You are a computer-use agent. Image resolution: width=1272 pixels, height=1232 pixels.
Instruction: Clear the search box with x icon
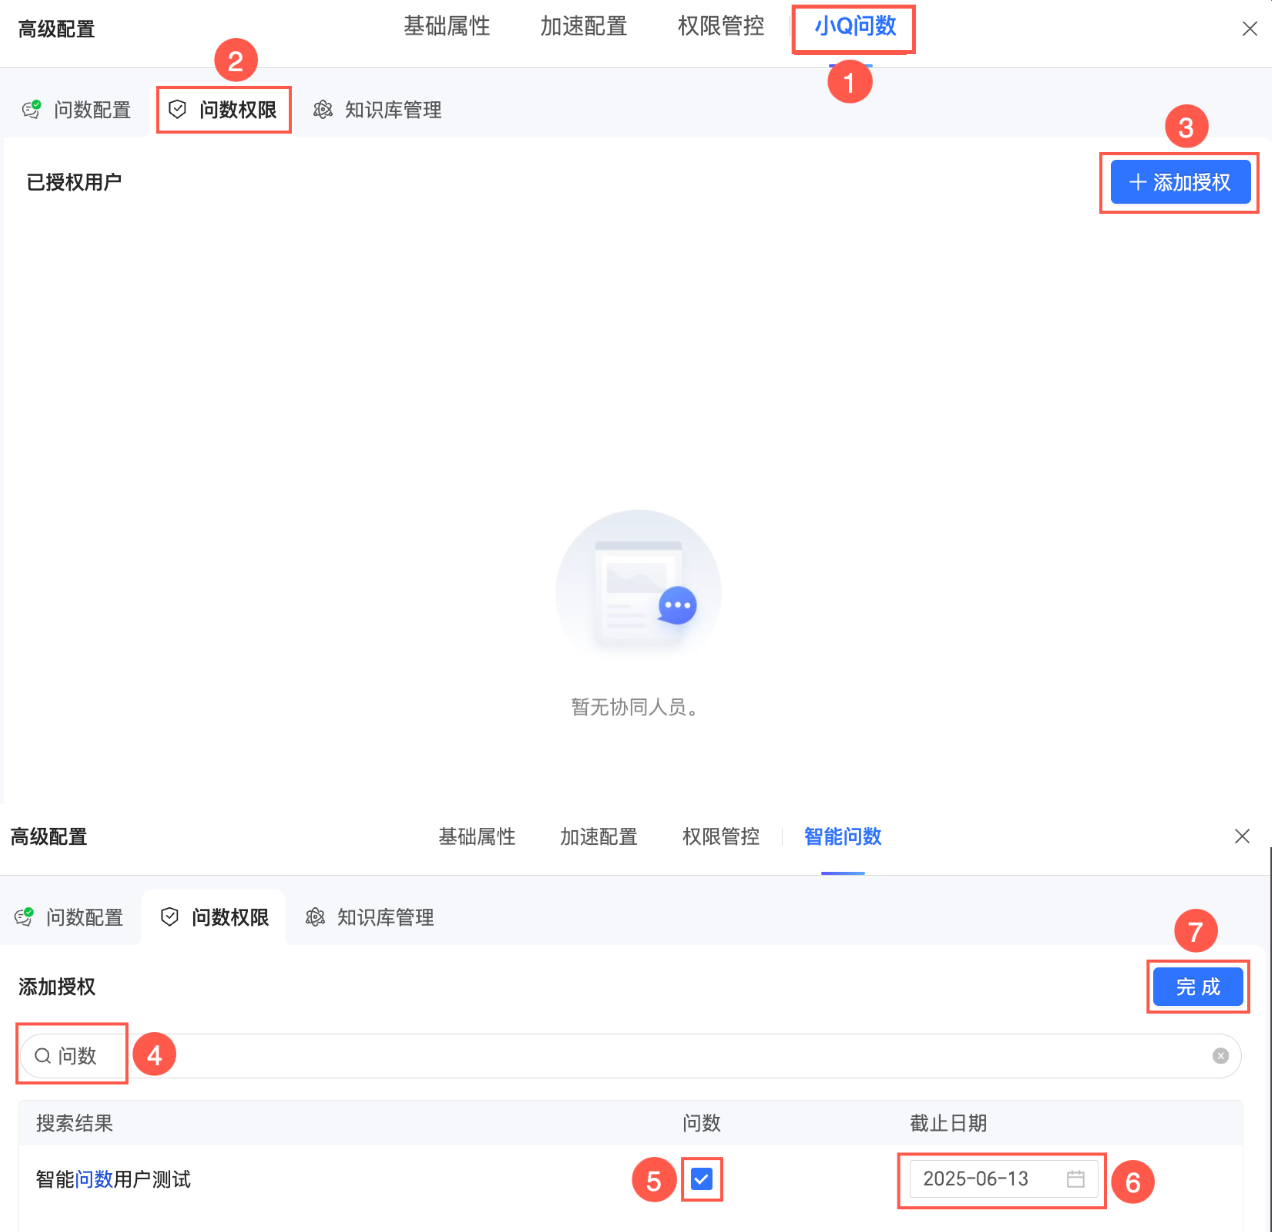[1220, 1056]
